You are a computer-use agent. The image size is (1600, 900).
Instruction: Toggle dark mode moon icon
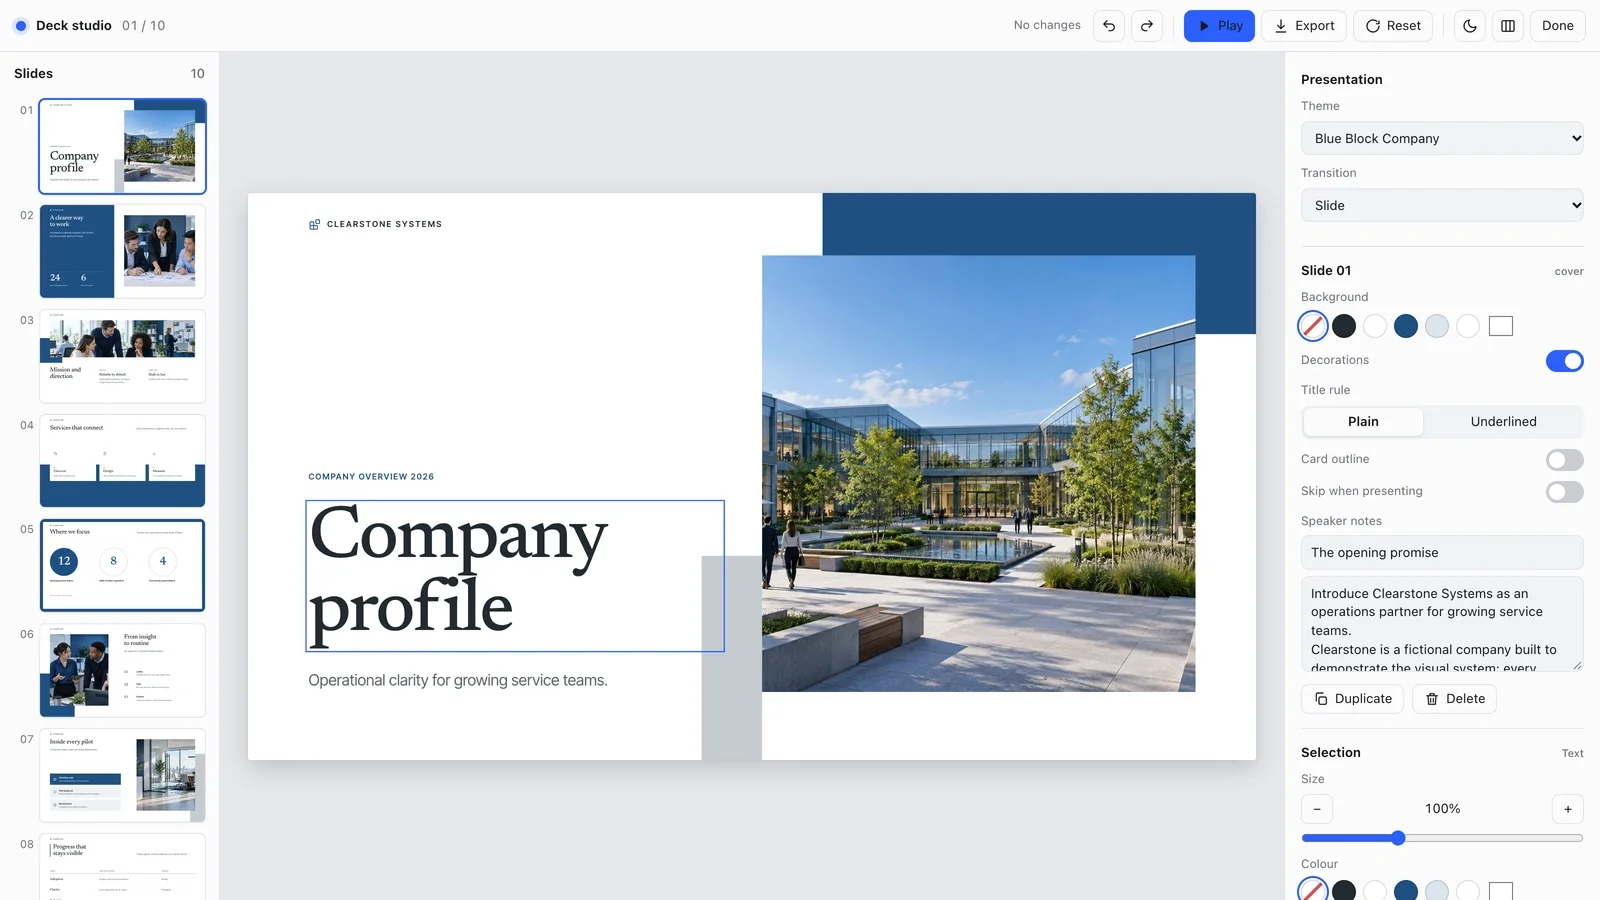(x=1470, y=26)
